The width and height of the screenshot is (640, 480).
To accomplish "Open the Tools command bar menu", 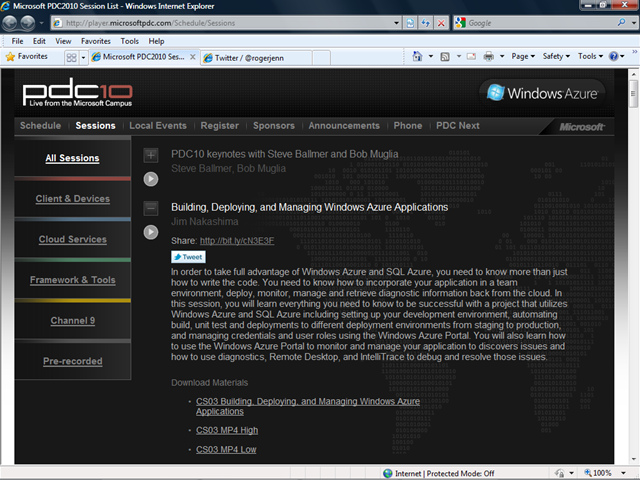I will 590,56.
